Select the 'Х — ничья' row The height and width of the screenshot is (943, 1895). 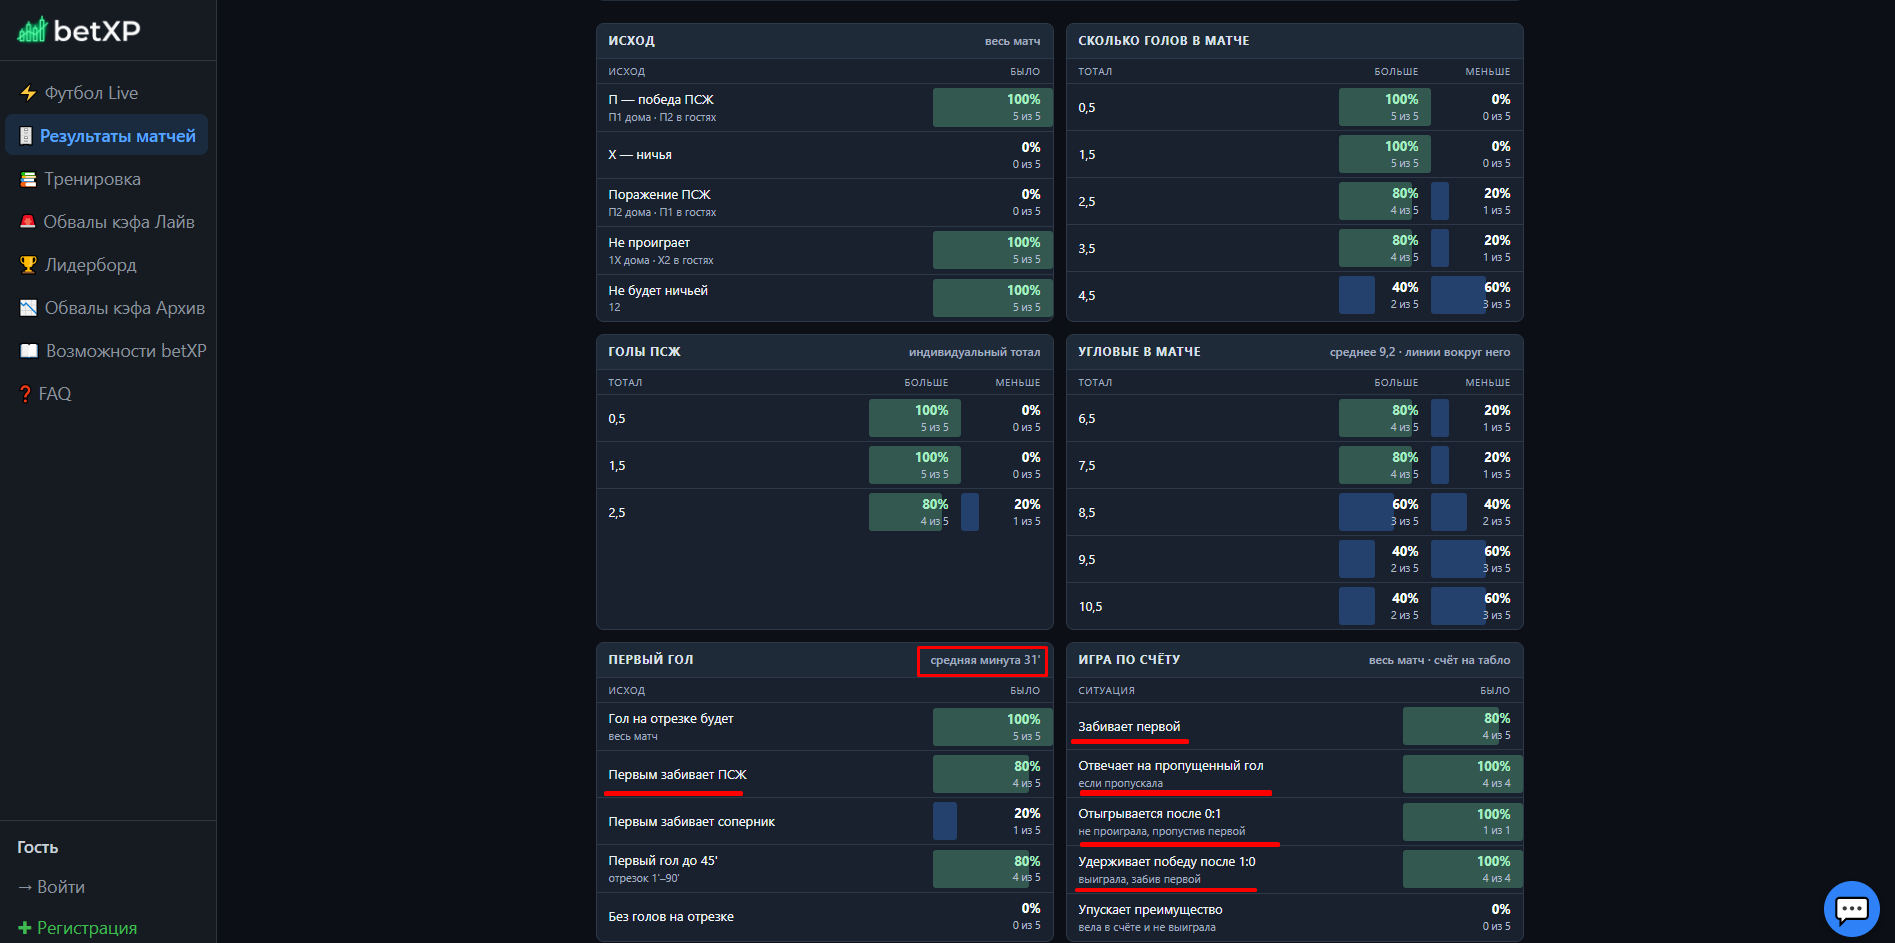[x=825, y=155]
